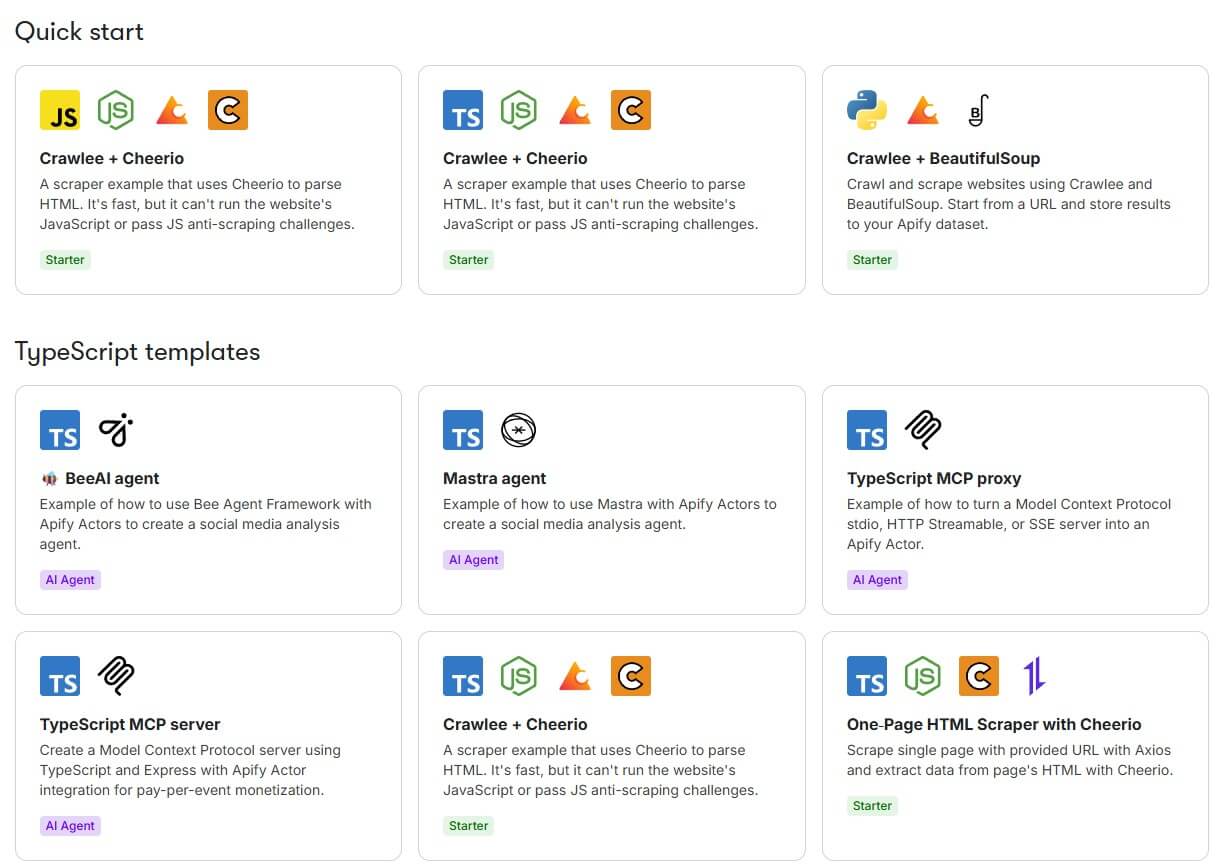Click Starter tag on Crawlee + BeautifulSoup card

[872, 260]
